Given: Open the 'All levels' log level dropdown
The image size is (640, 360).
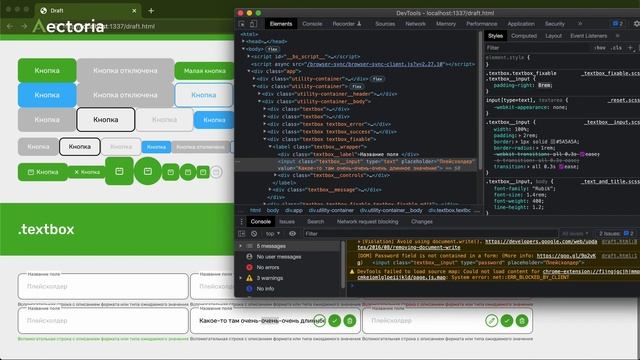Looking at the screenshot, I should point(575,234).
